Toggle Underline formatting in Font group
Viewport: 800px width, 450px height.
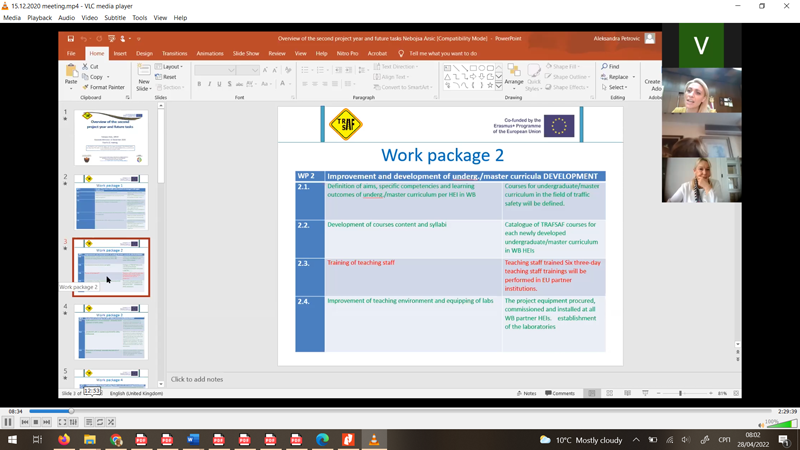click(219, 84)
